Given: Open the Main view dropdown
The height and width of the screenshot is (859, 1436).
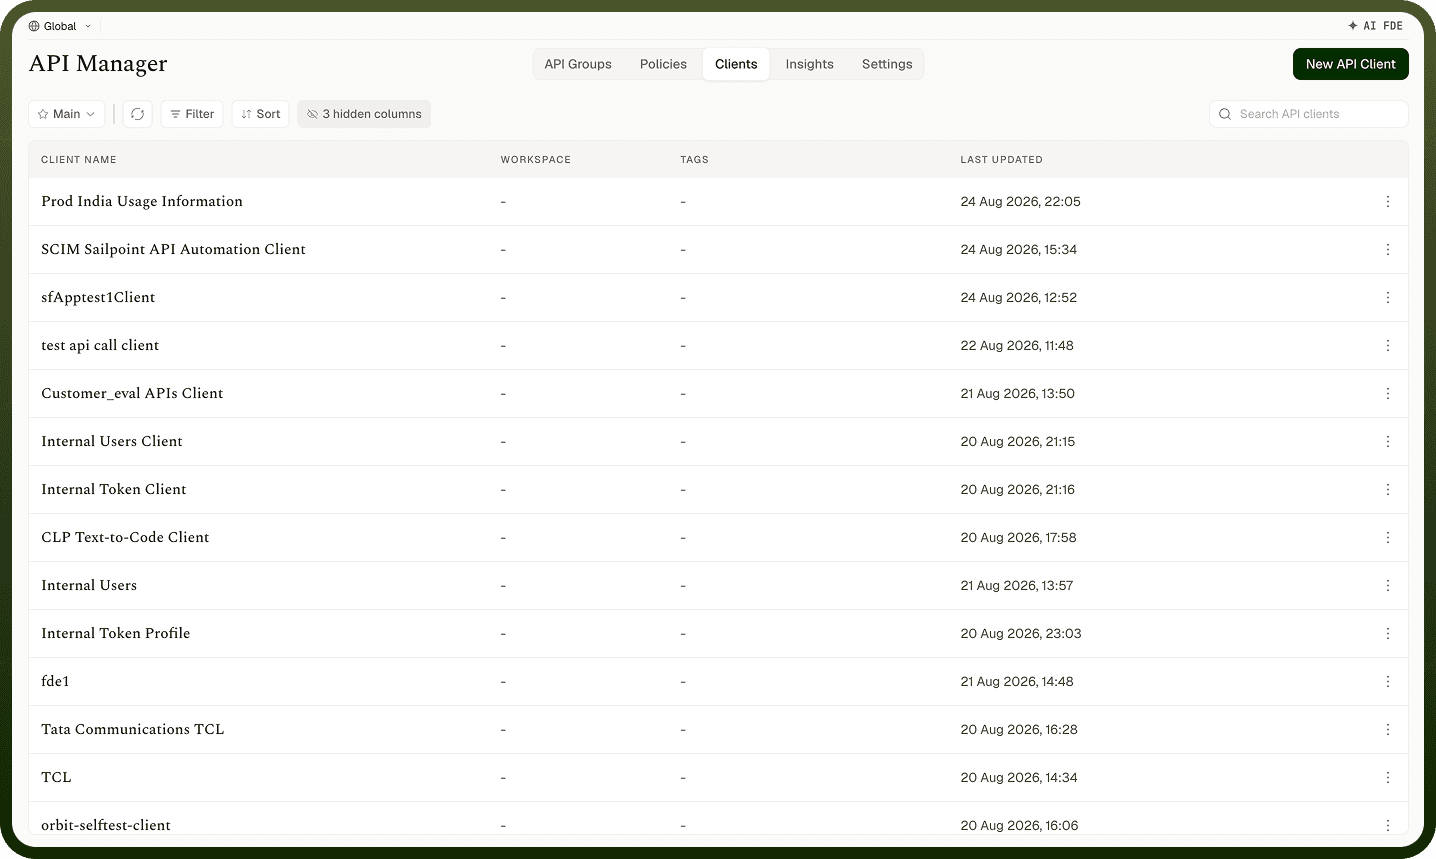Looking at the screenshot, I should coord(67,114).
